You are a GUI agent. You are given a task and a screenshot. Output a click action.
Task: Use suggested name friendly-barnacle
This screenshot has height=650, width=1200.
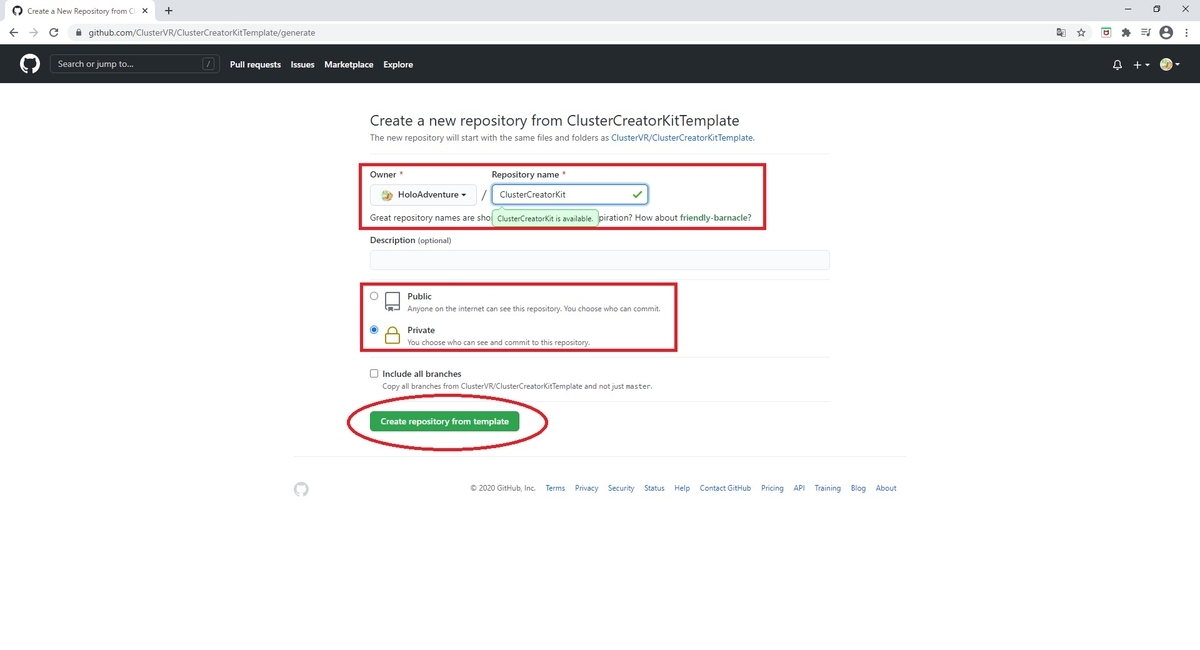tap(715, 217)
